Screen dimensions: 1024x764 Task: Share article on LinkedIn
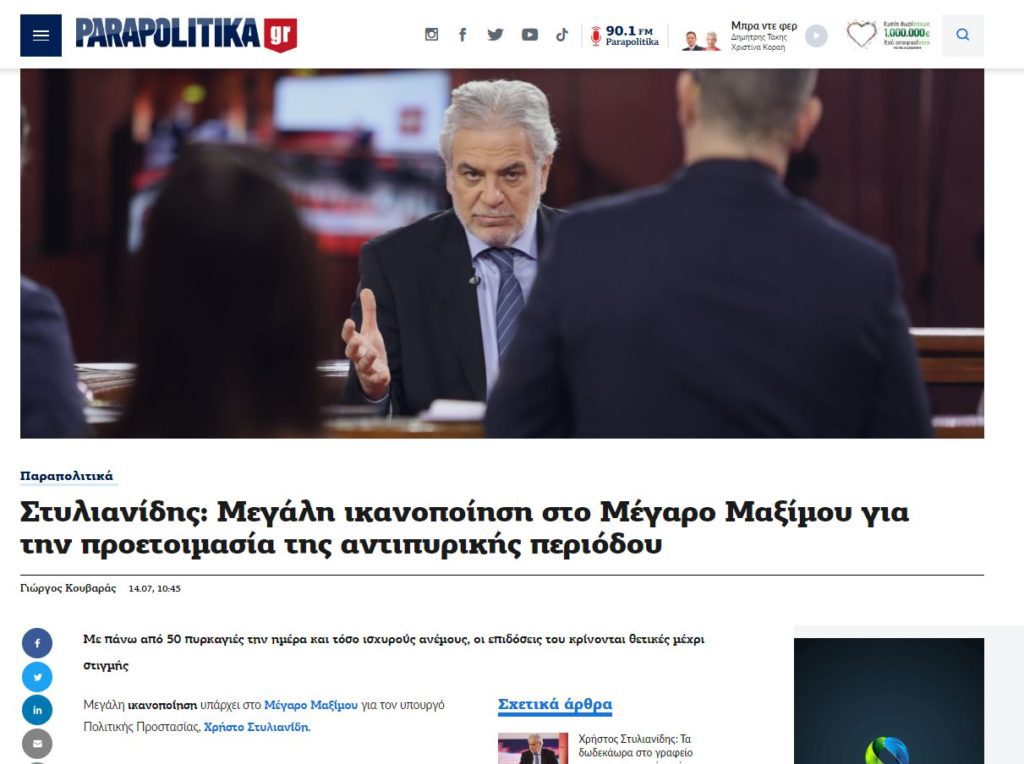(x=37, y=710)
